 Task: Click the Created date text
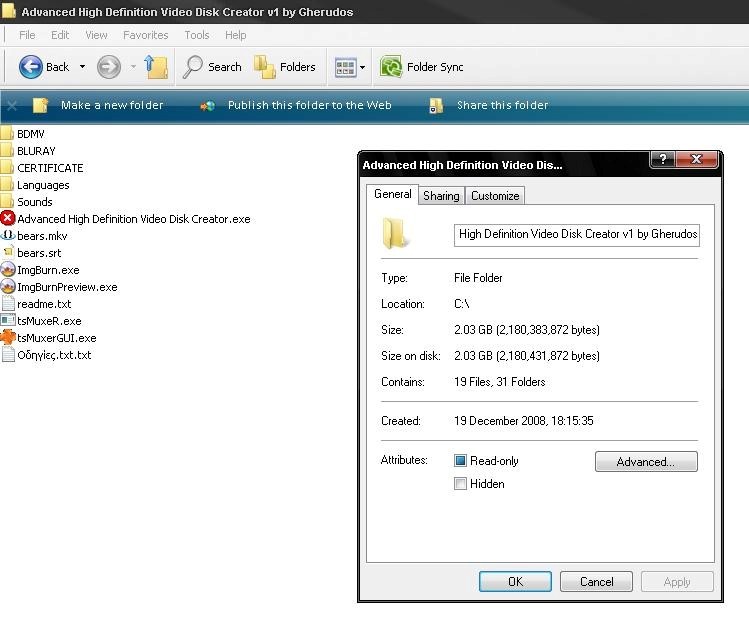(524, 420)
